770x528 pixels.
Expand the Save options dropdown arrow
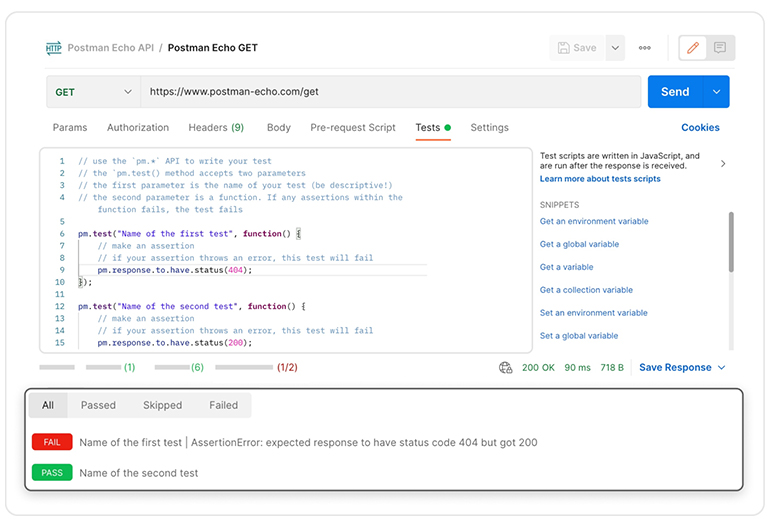pyautogui.click(x=615, y=48)
